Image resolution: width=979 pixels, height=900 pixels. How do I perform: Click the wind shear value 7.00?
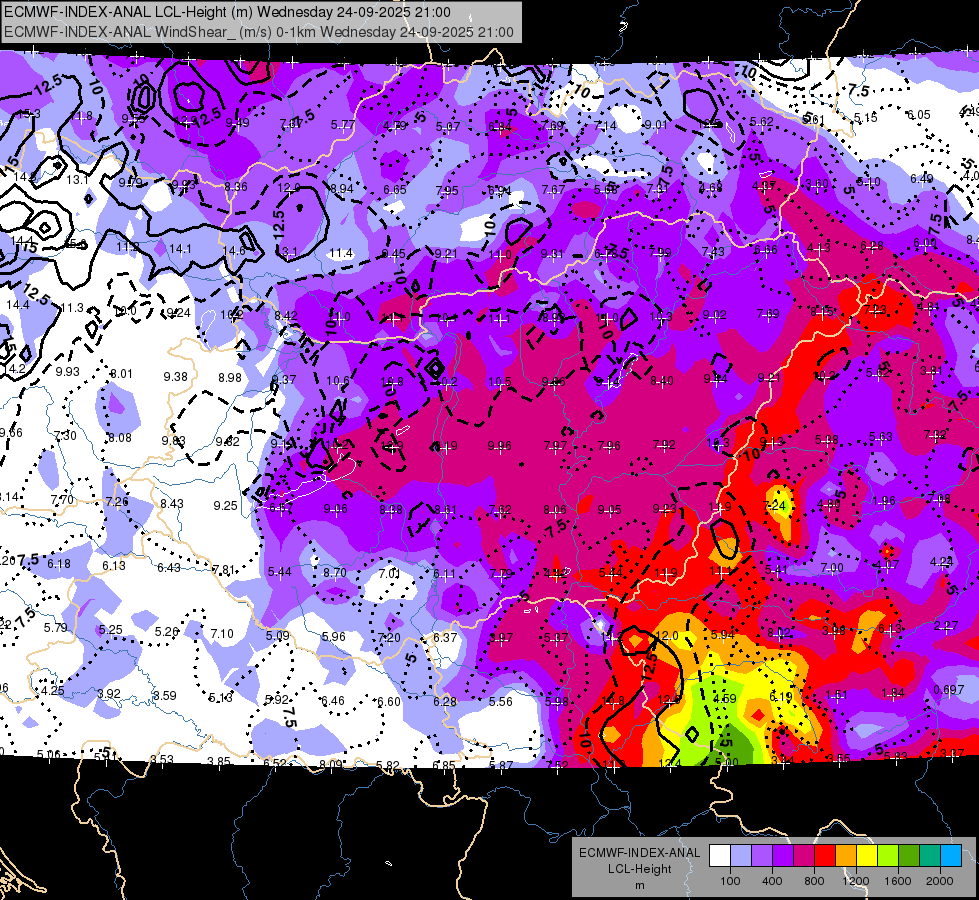coord(832,567)
